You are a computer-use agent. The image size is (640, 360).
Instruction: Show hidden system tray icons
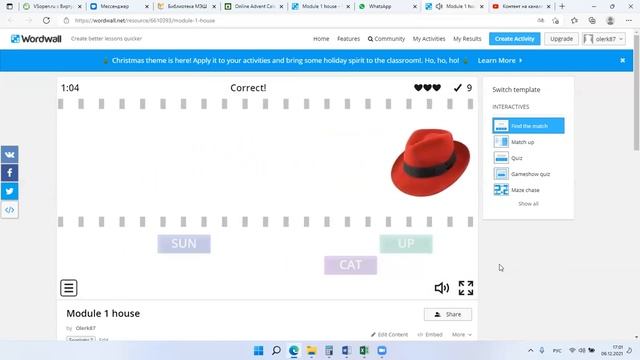530,351
